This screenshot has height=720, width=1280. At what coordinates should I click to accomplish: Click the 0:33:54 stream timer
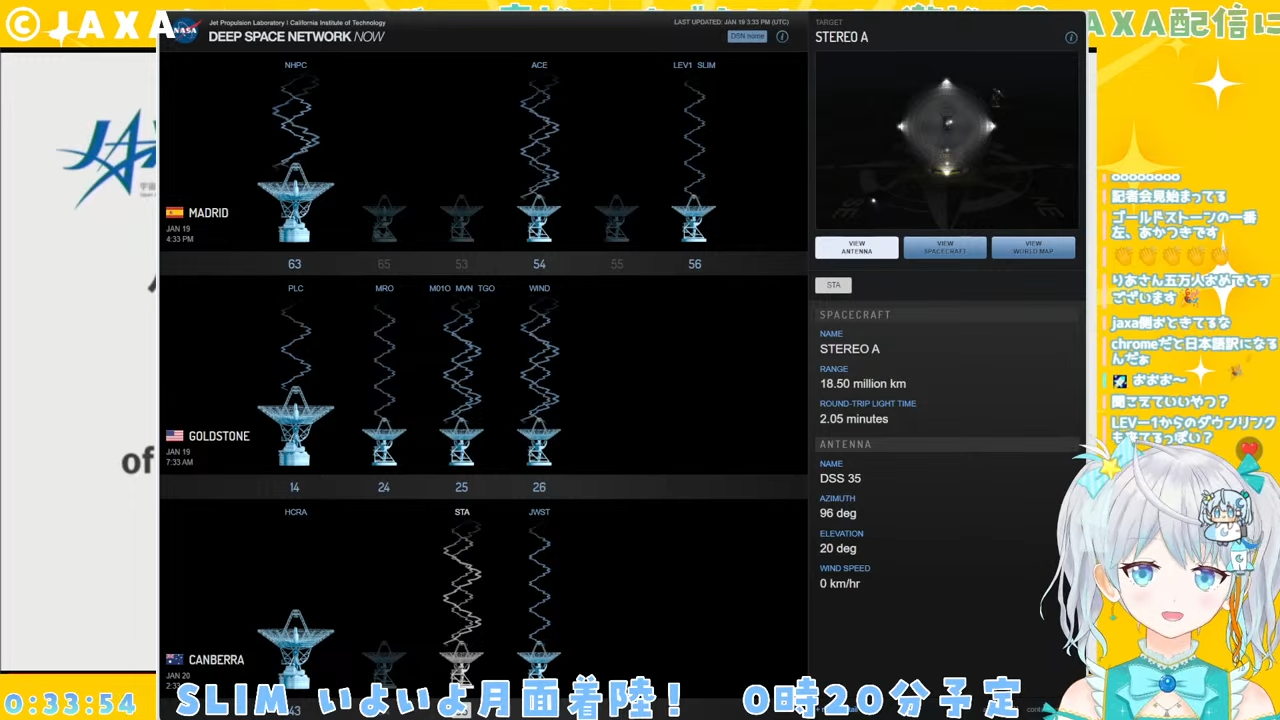(69, 704)
